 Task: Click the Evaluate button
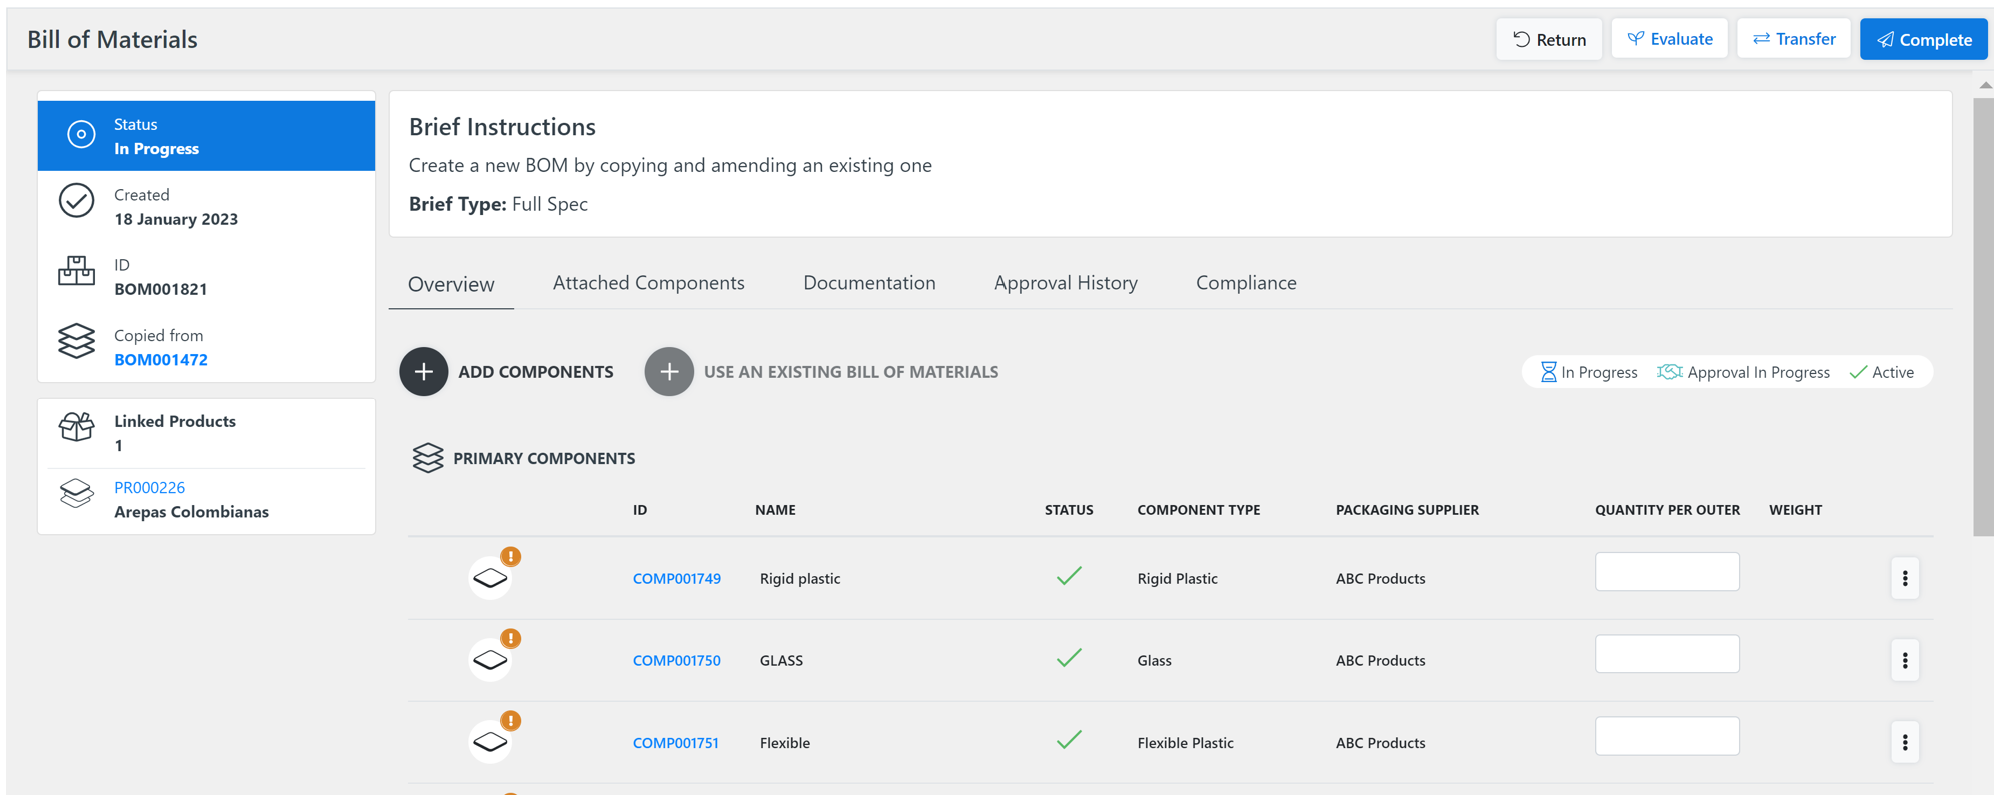1669,39
